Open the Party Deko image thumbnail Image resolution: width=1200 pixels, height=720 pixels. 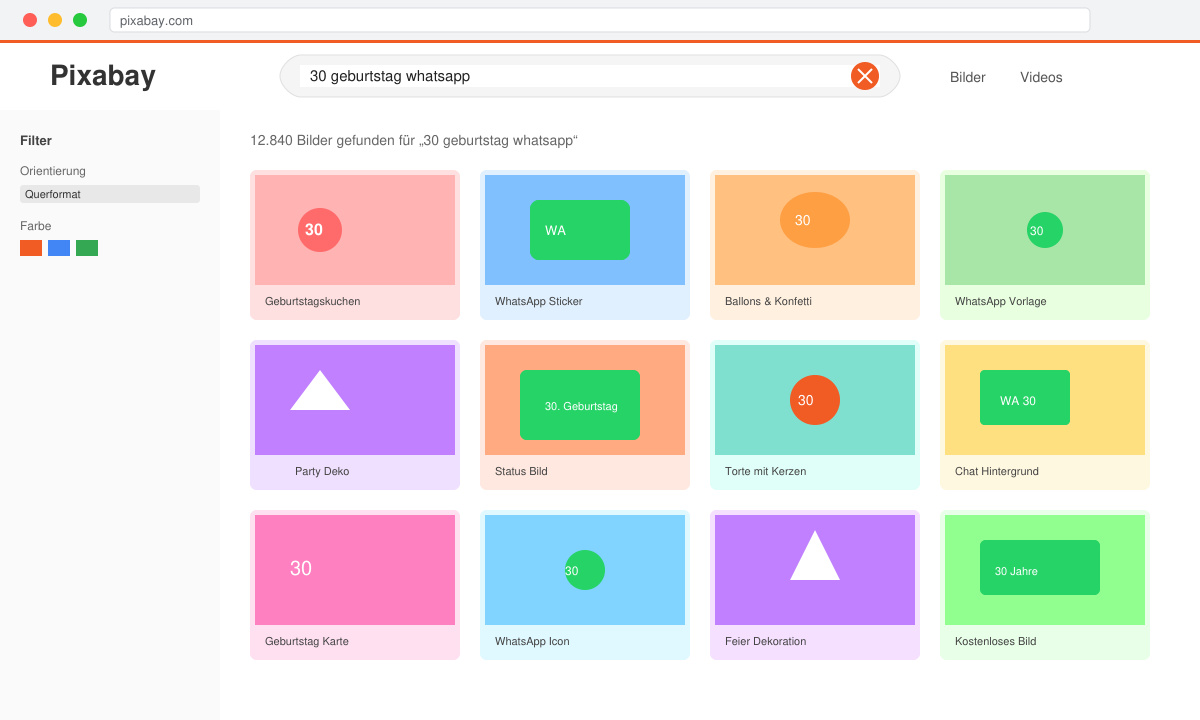tap(355, 400)
